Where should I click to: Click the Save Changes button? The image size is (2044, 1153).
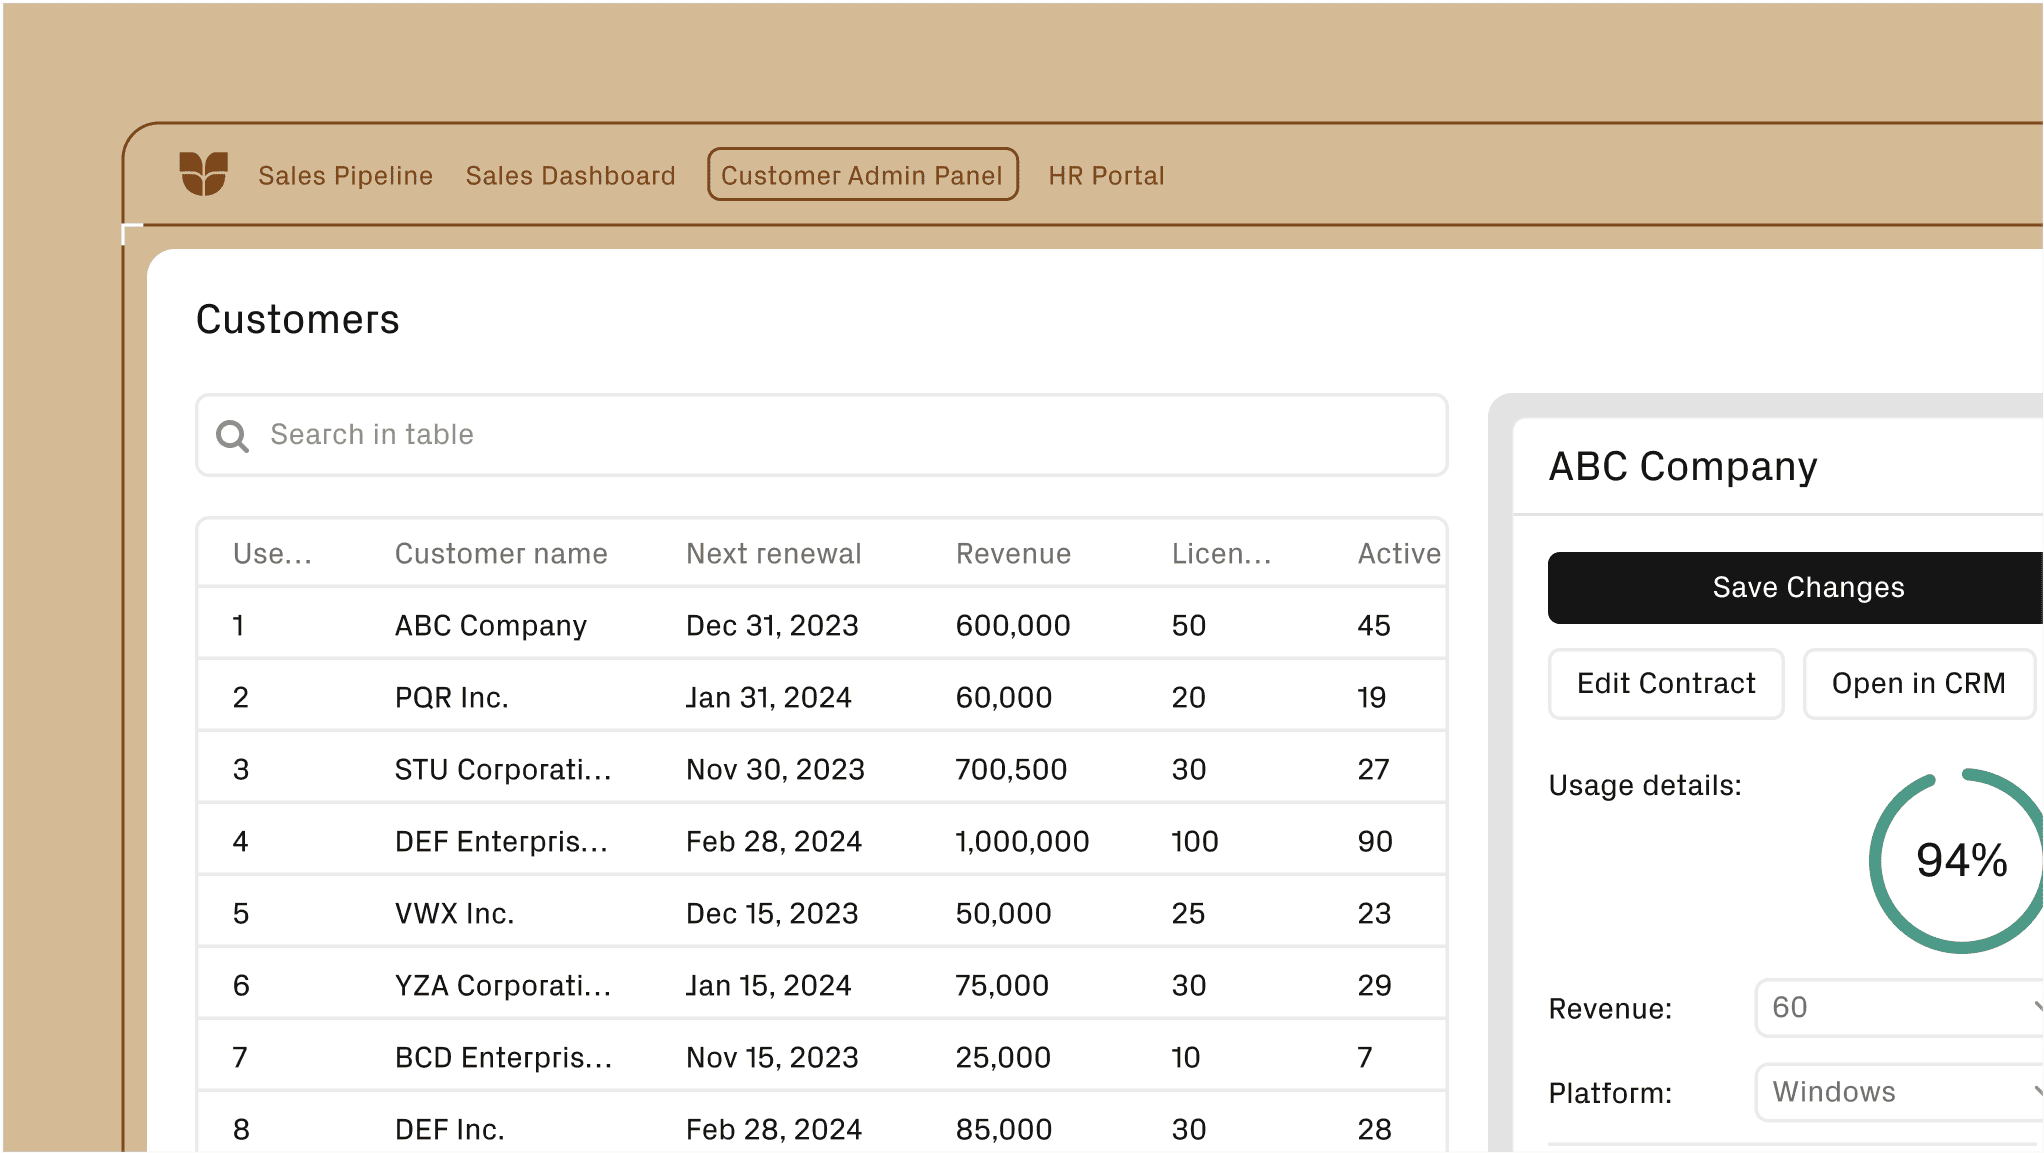(x=1807, y=587)
